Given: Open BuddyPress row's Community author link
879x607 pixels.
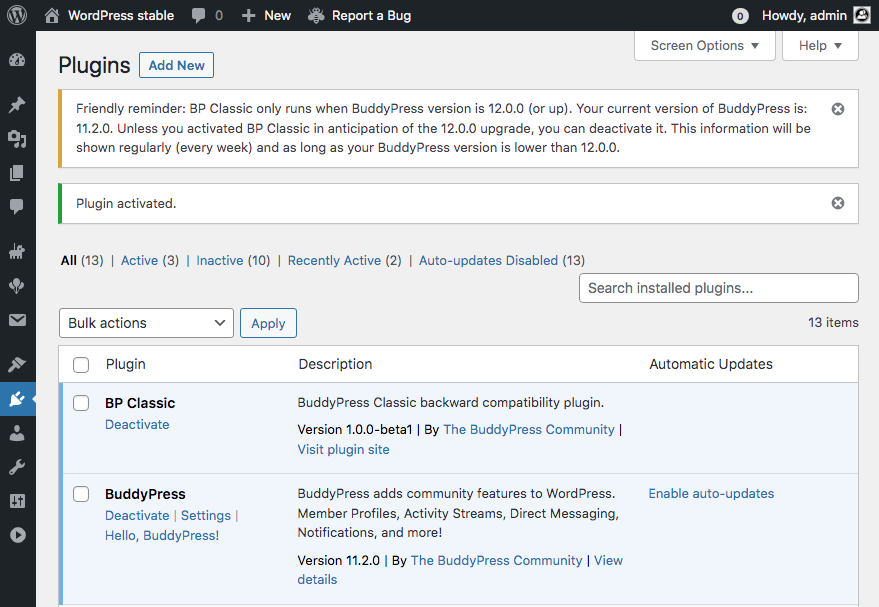Looking at the screenshot, I should pyautogui.click(x=497, y=560).
